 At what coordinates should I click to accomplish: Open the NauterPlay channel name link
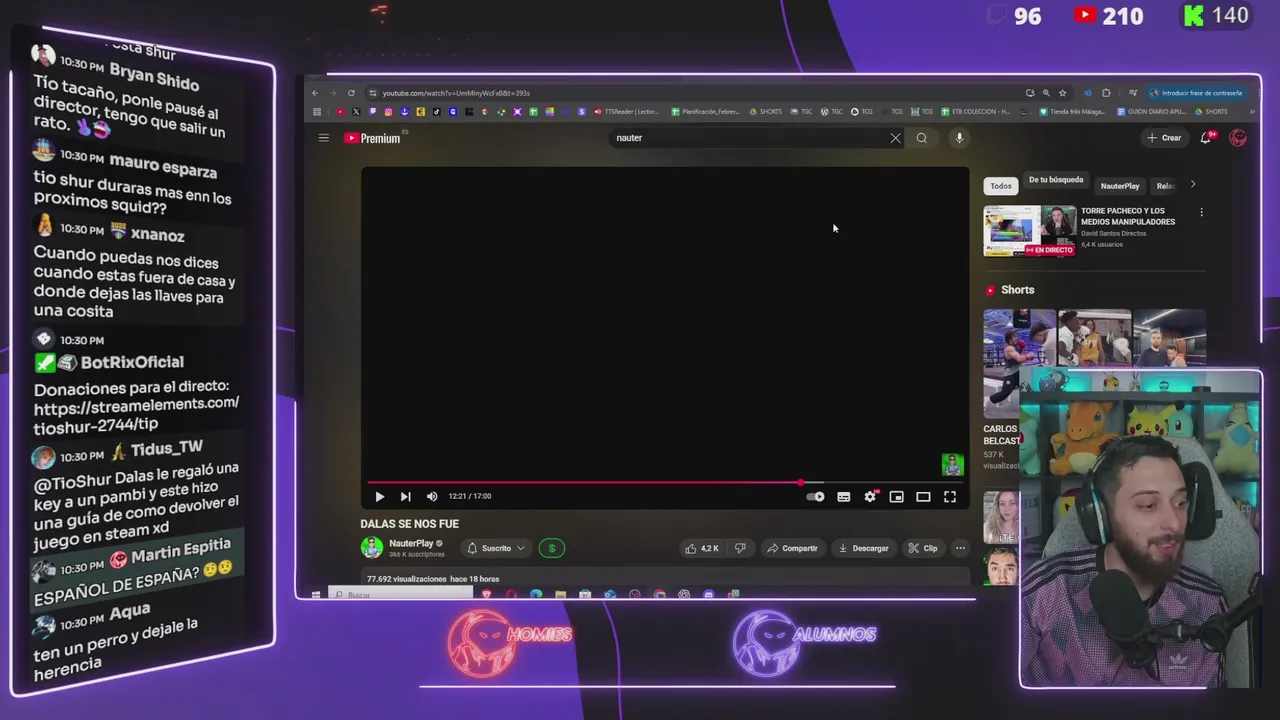pyautogui.click(x=411, y=543)
